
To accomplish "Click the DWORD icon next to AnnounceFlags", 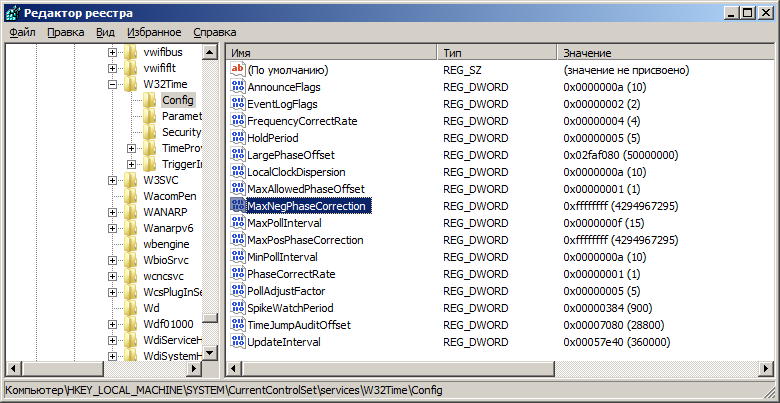I will click(238, 87).
